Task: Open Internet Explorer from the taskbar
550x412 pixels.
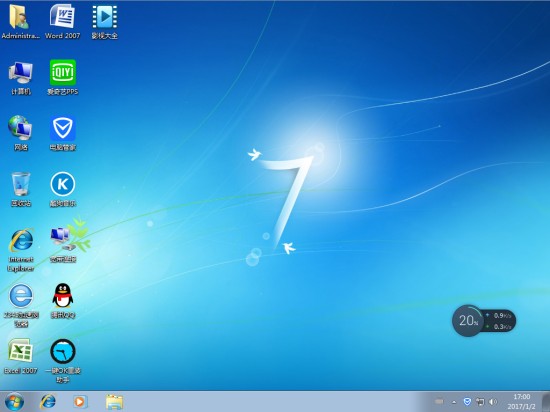Action: [x=48, y=402]
